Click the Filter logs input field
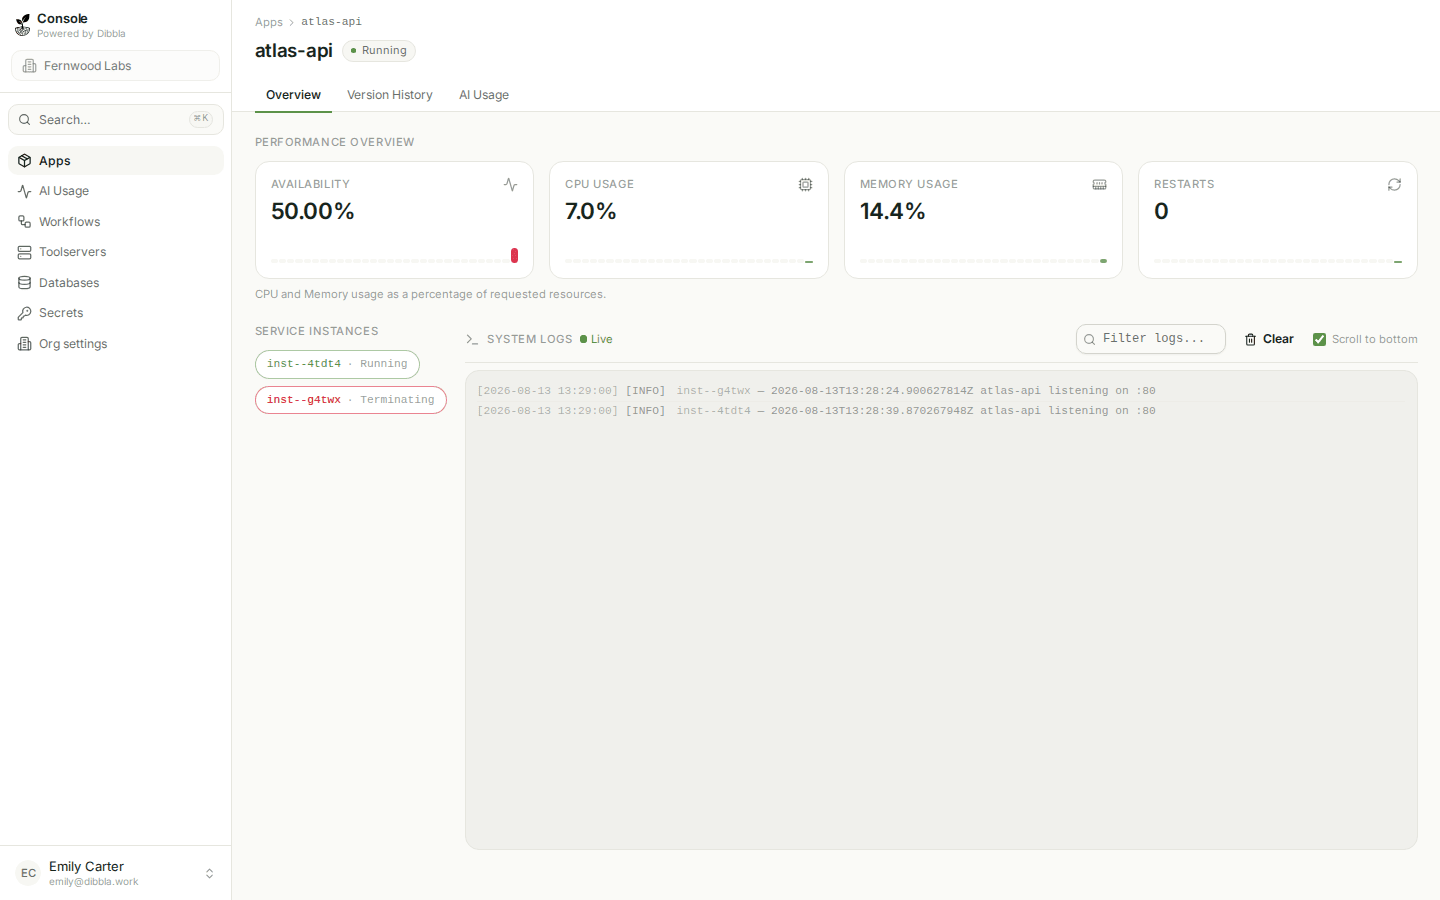This screenshot has height=900, width=1440. pyautogui.click(x=1151, y=339)
